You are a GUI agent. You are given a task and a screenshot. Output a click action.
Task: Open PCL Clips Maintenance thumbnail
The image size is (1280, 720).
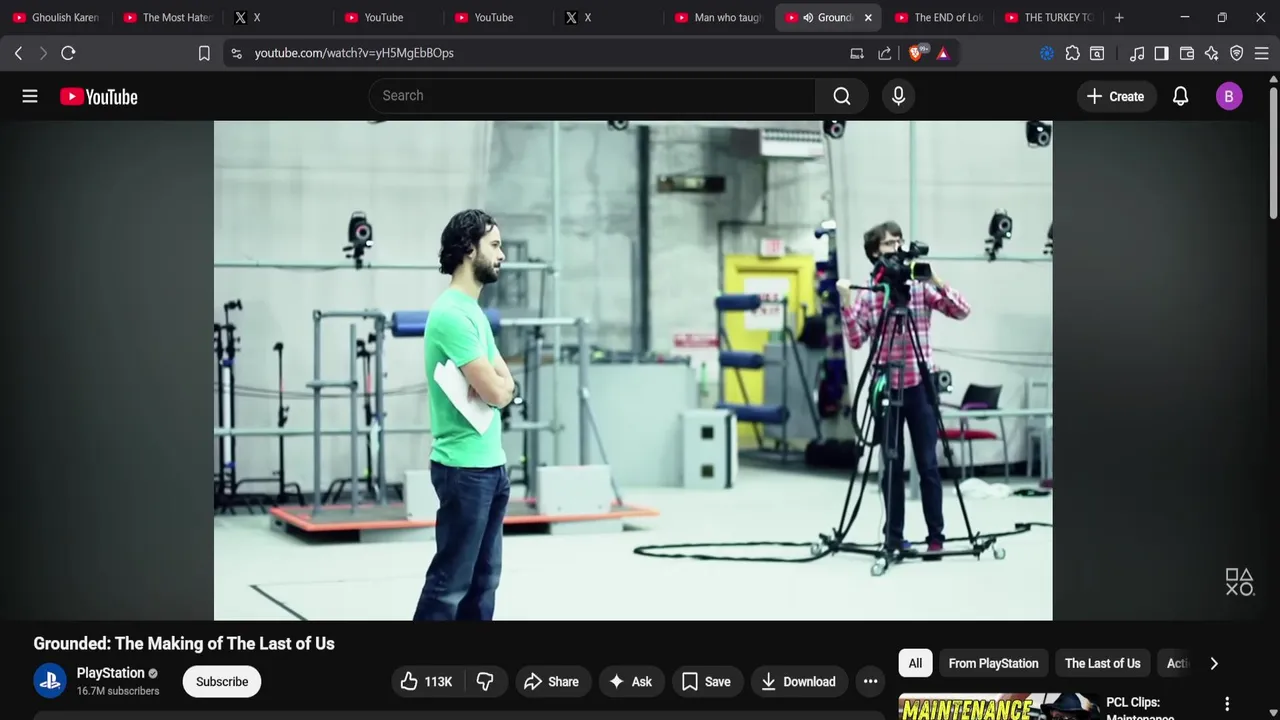(x=999, y=706)
